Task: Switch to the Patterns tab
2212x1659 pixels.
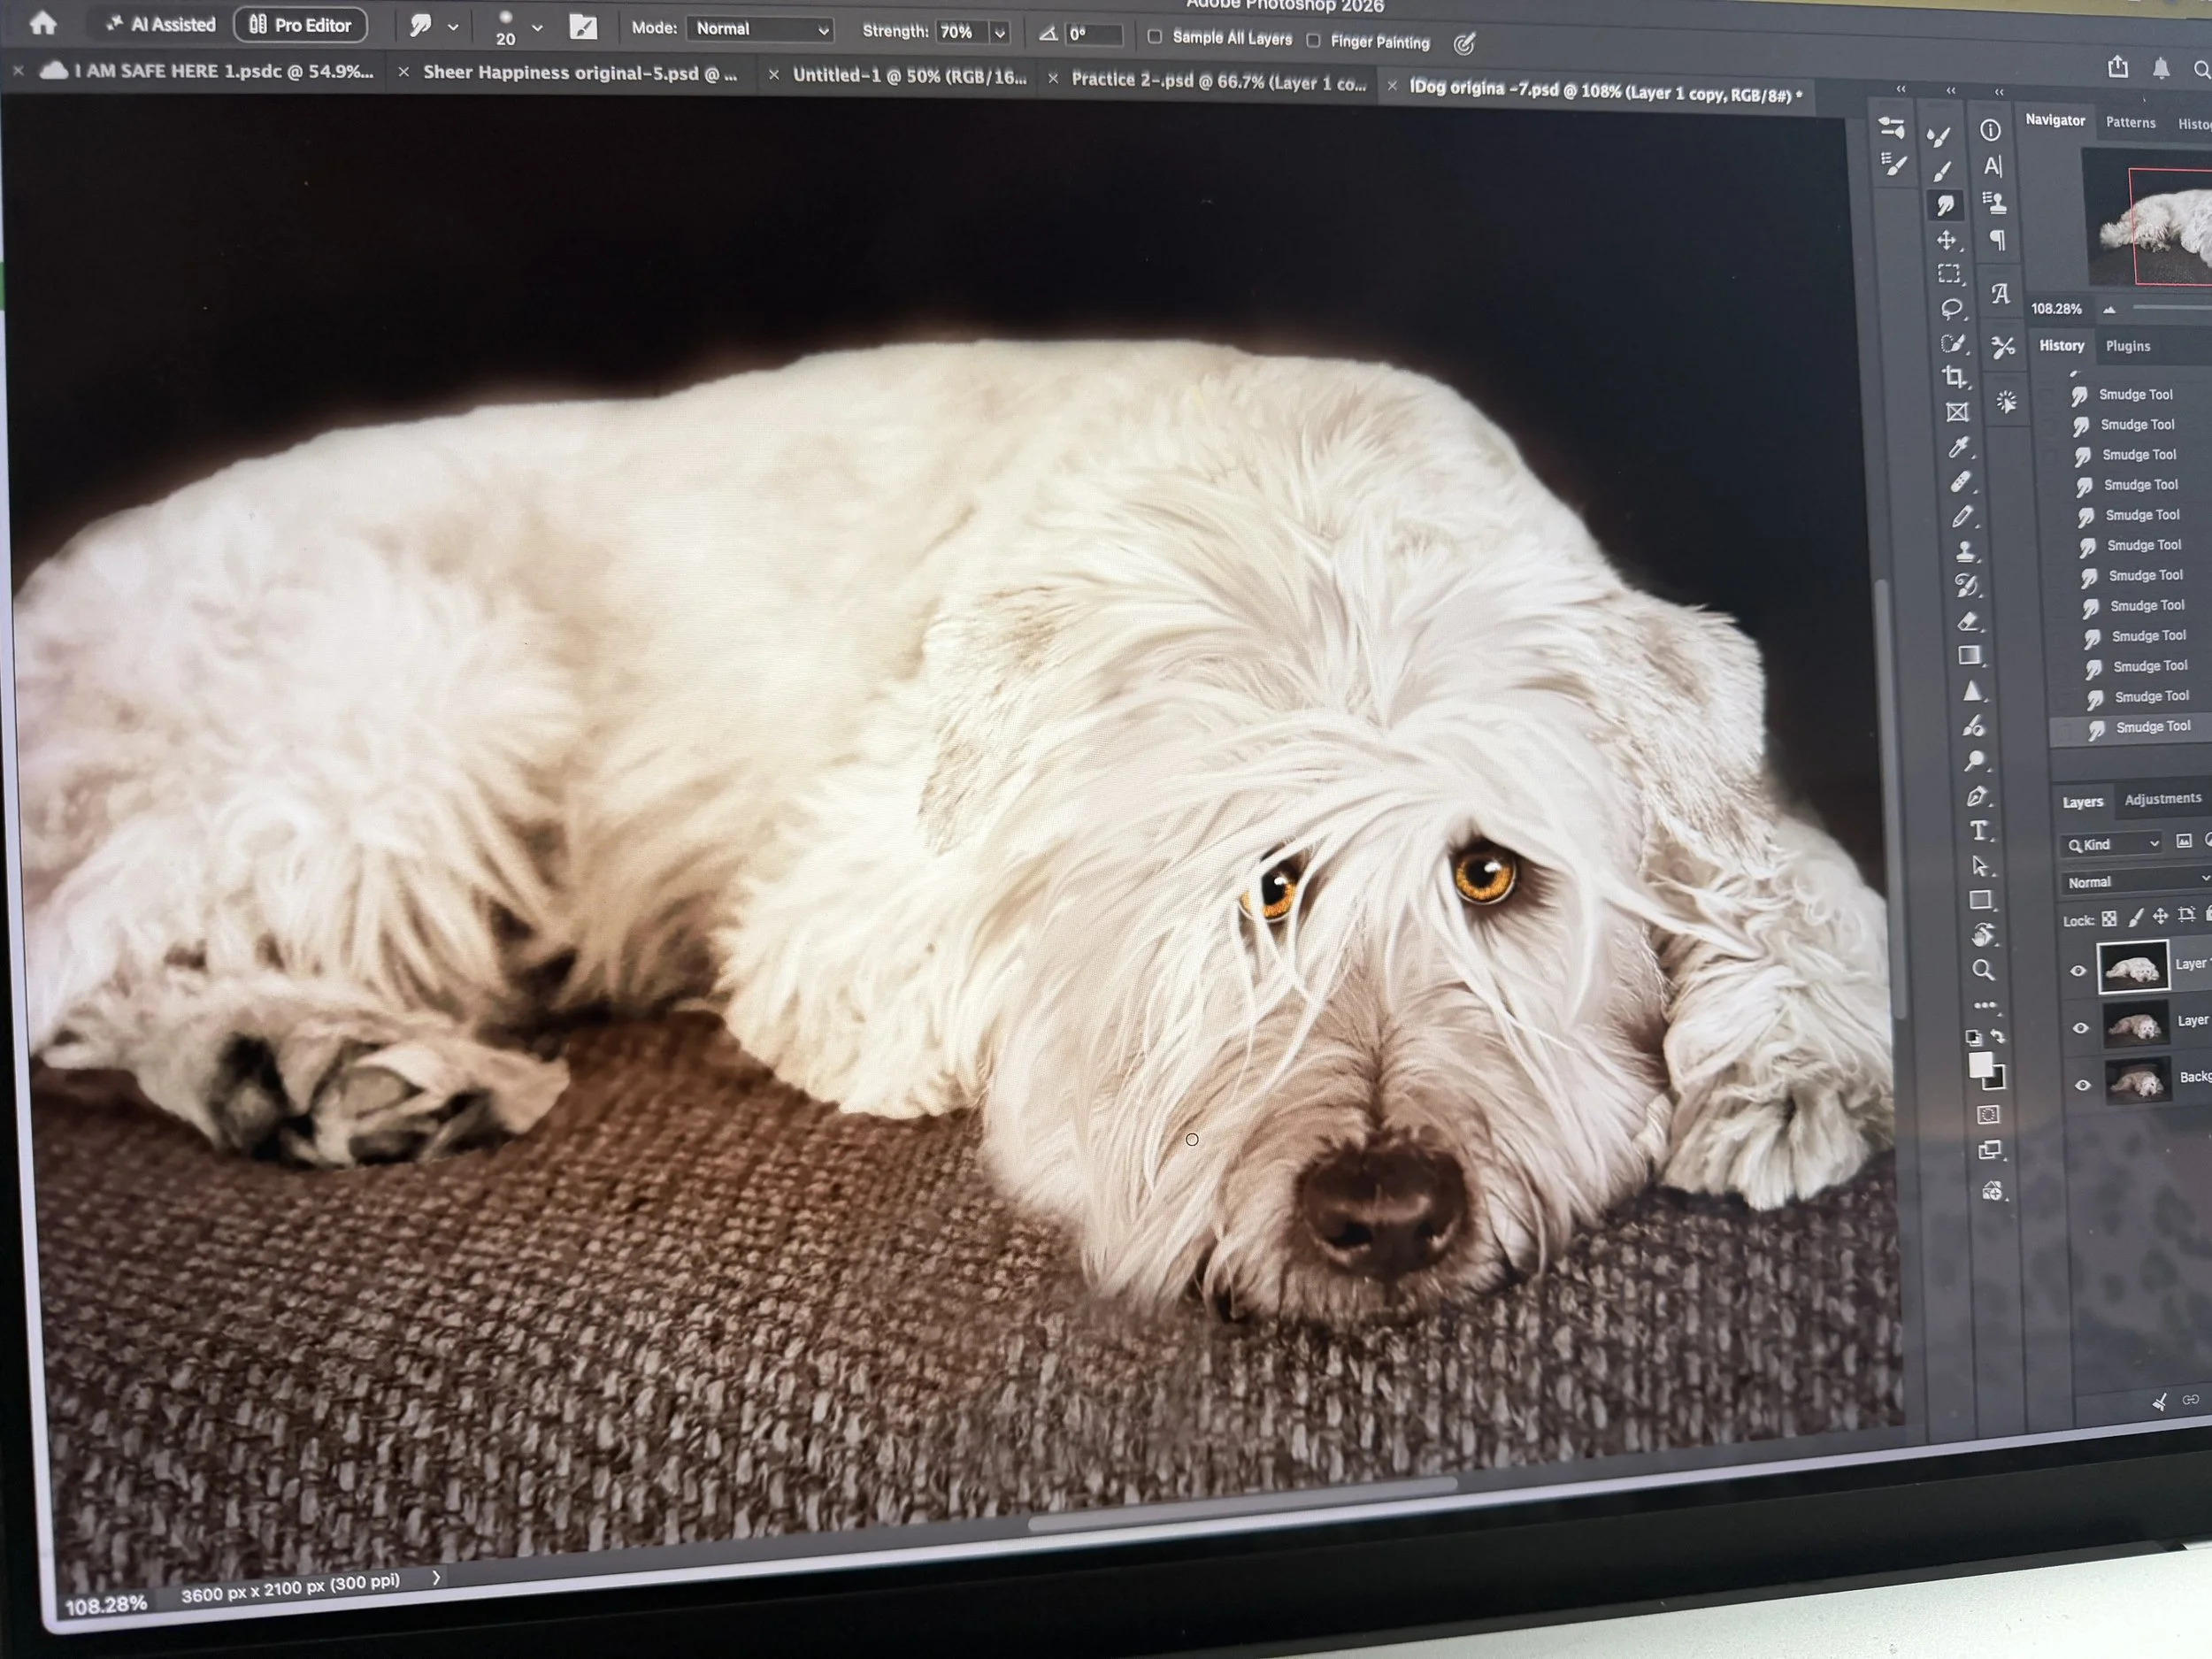Action: 2130,122
